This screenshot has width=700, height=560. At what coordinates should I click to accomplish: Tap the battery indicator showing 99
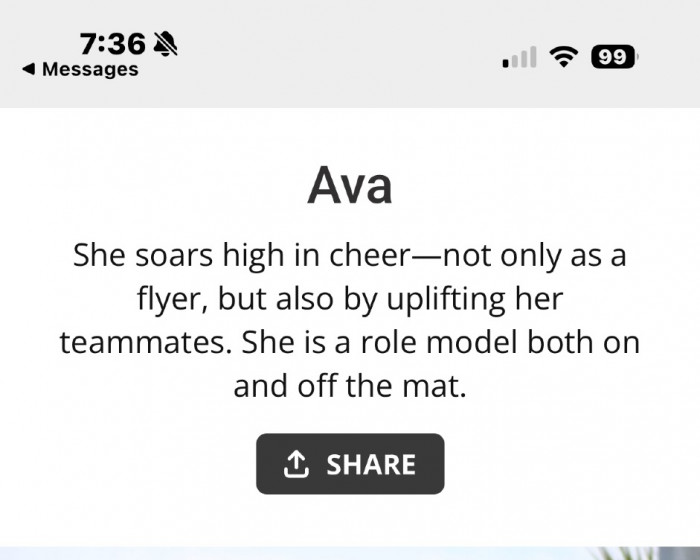pos(615,57)
